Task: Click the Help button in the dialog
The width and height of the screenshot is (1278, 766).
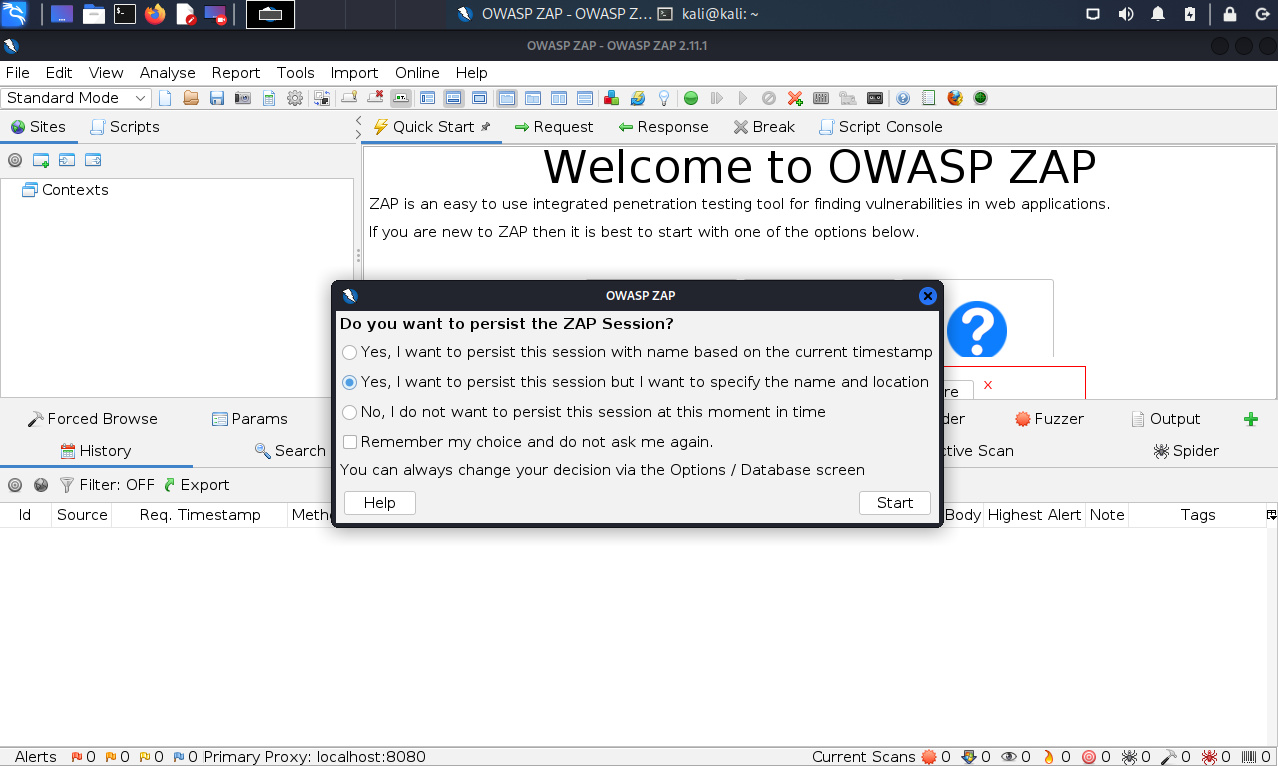Action: (x=379, y=503)
